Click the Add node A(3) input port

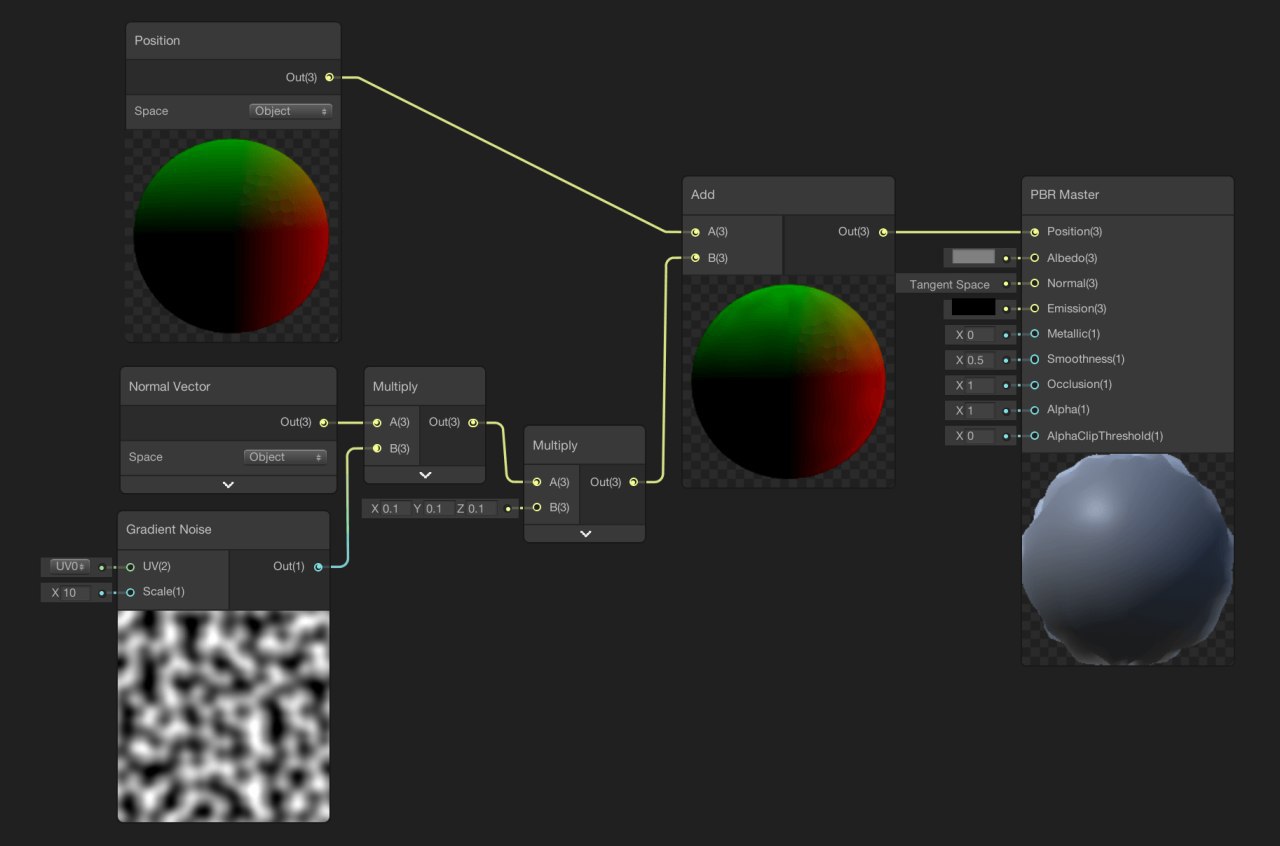click(695, 231)
